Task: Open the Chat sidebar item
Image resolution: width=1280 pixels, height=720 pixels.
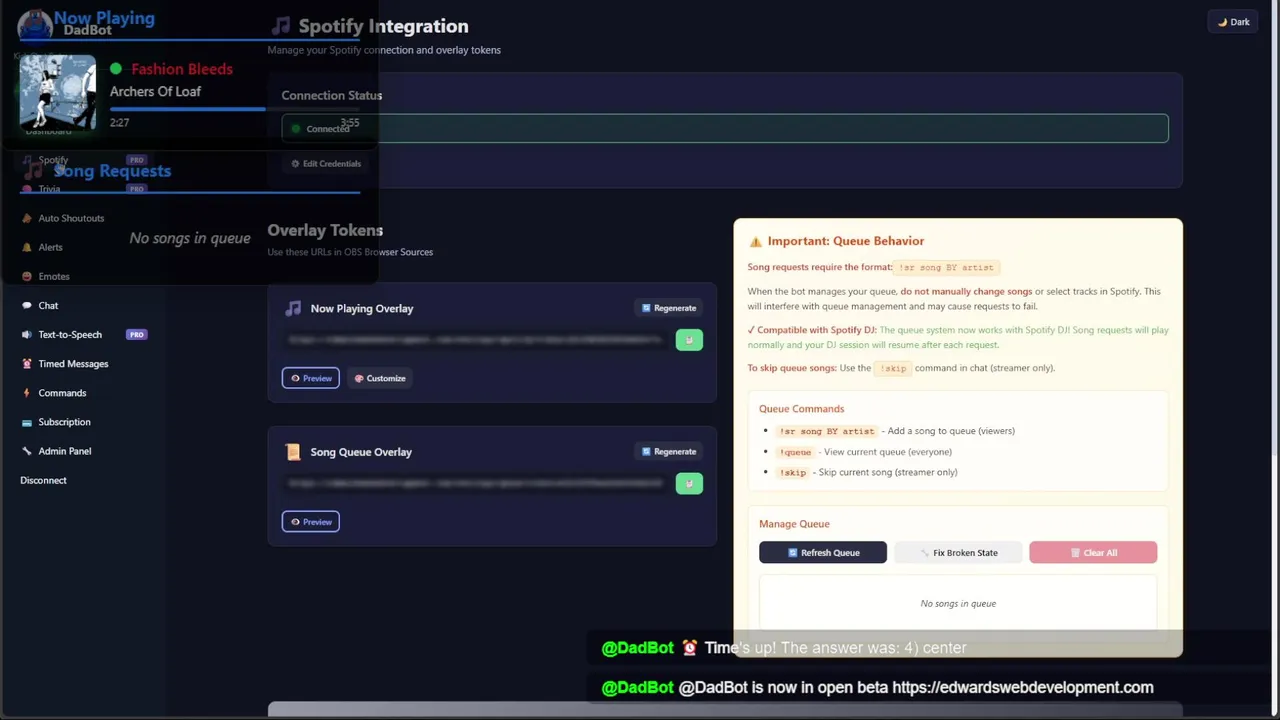Action: [48, 305]
